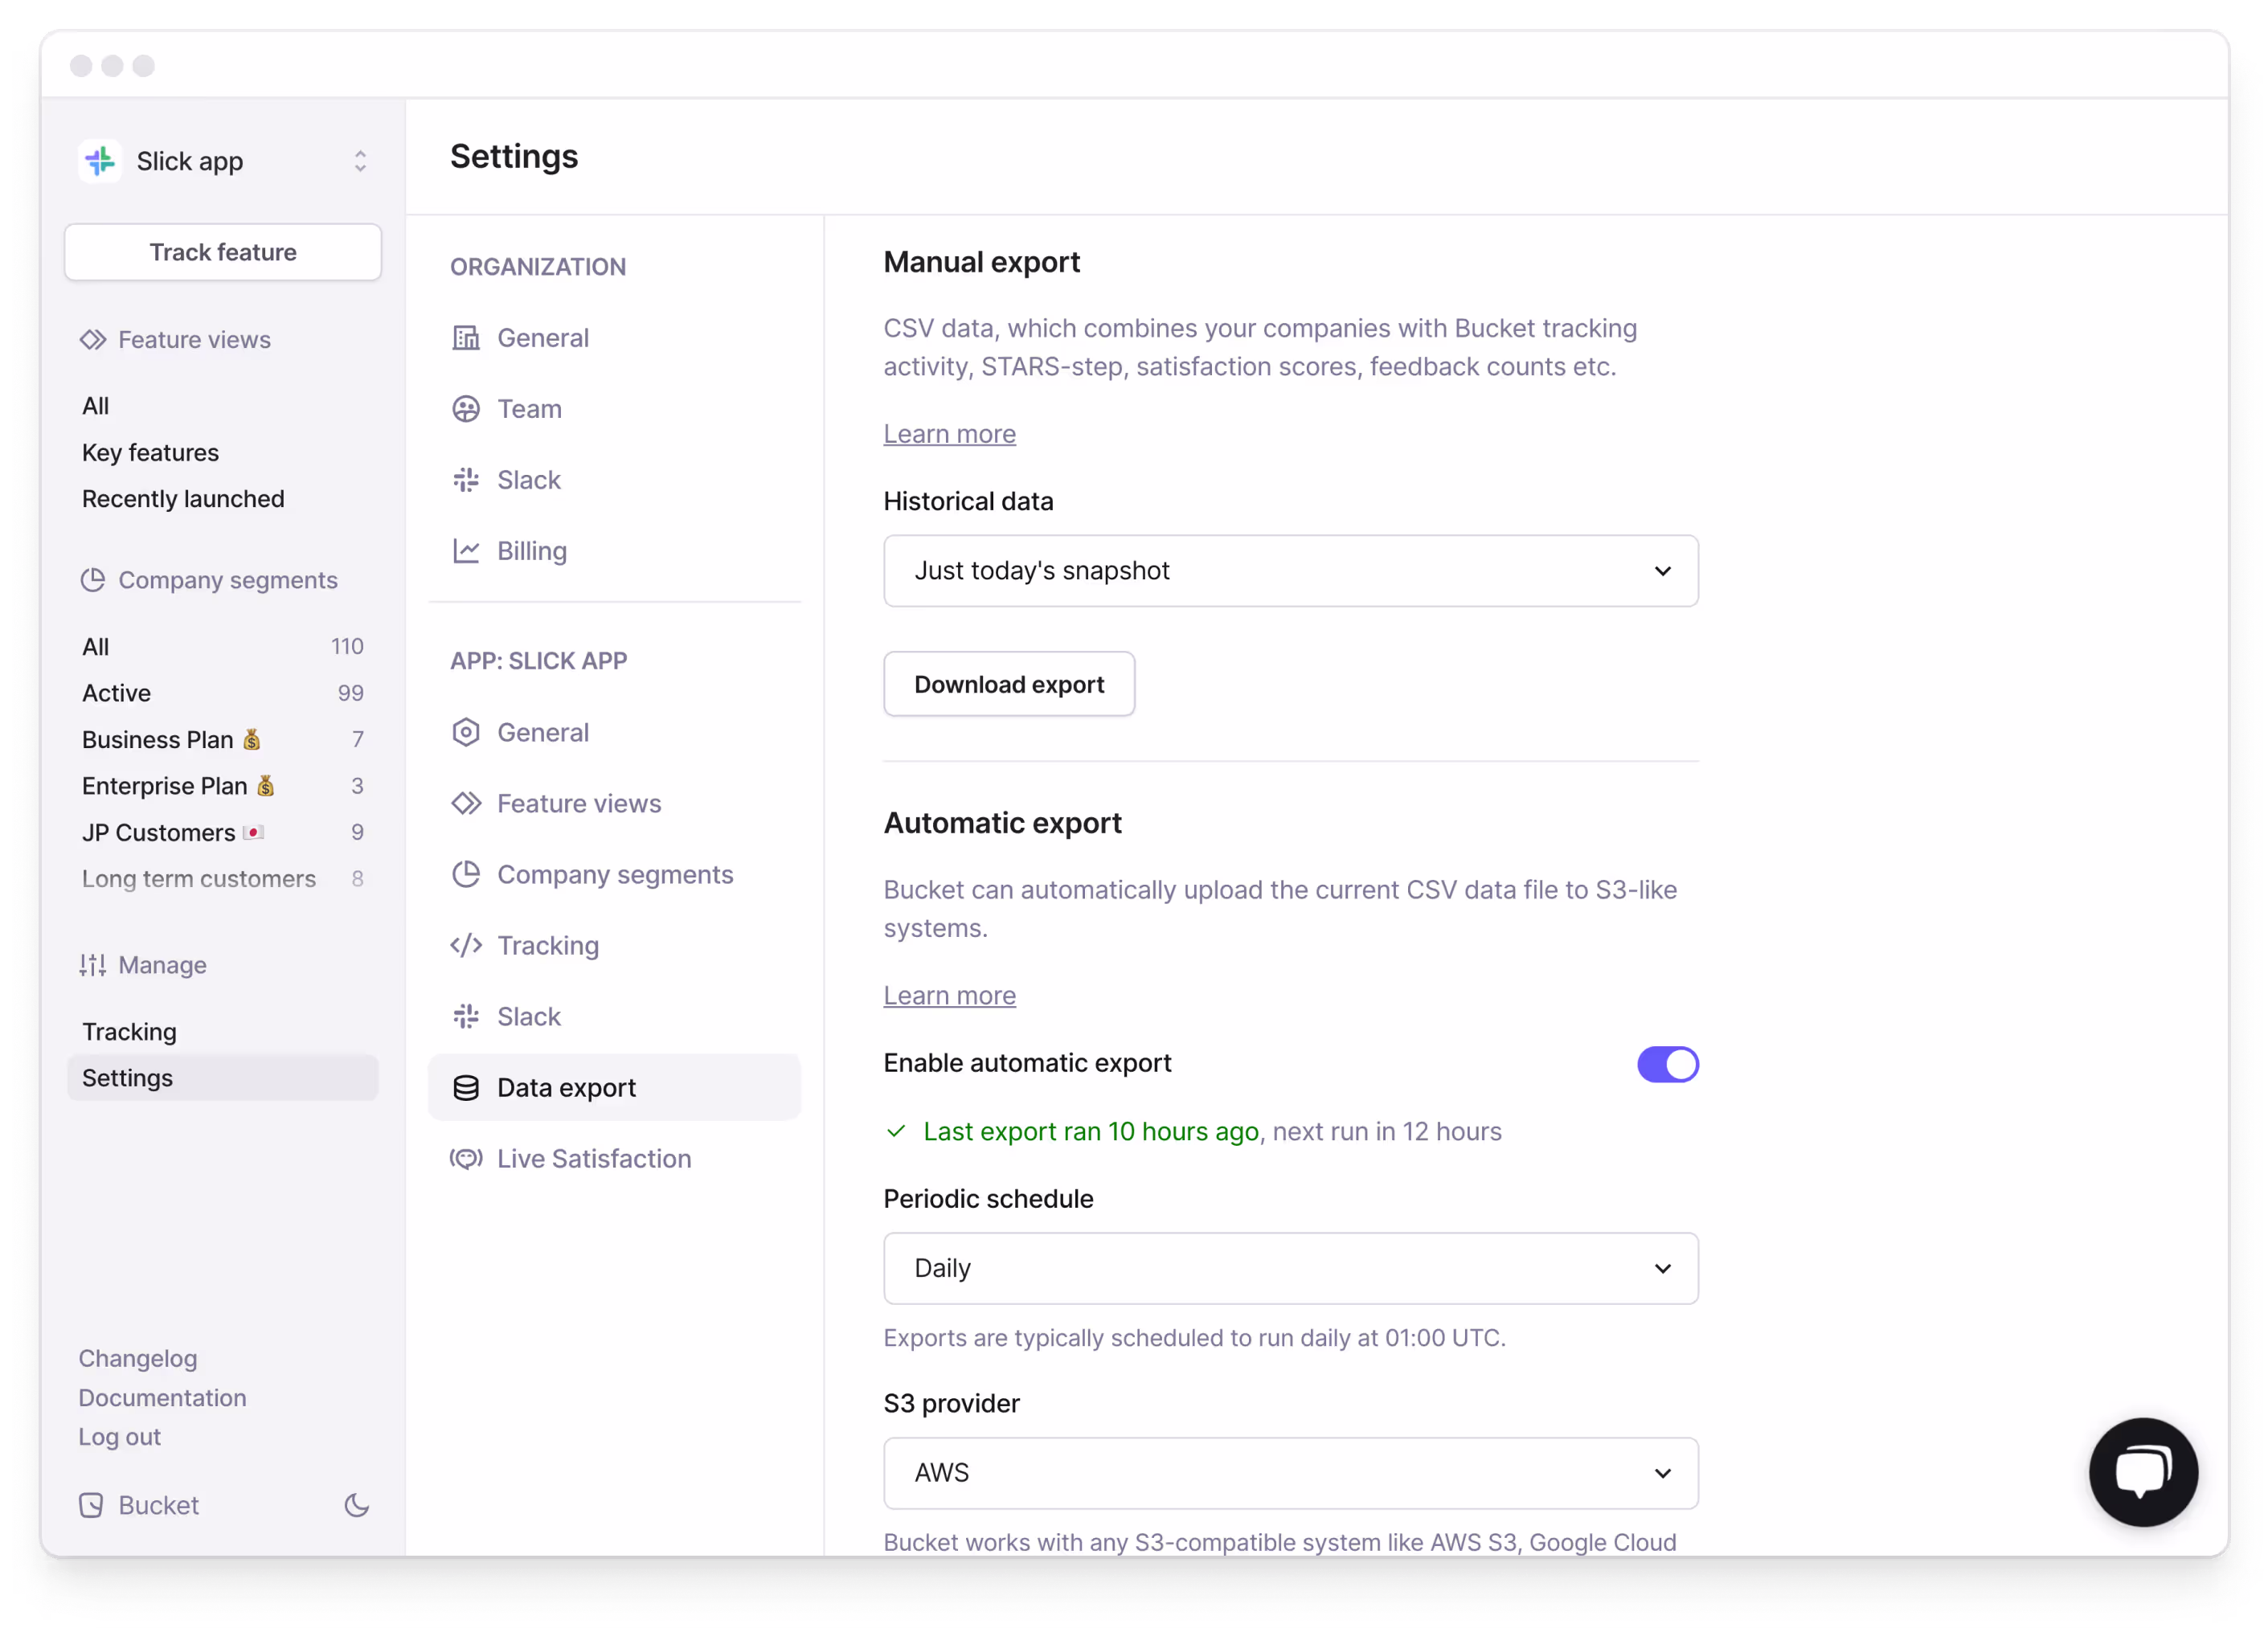The height and width of the screenshot is (1628, 2268).
Task: Click the Organization General building icon
Action: tap(466, 338)
